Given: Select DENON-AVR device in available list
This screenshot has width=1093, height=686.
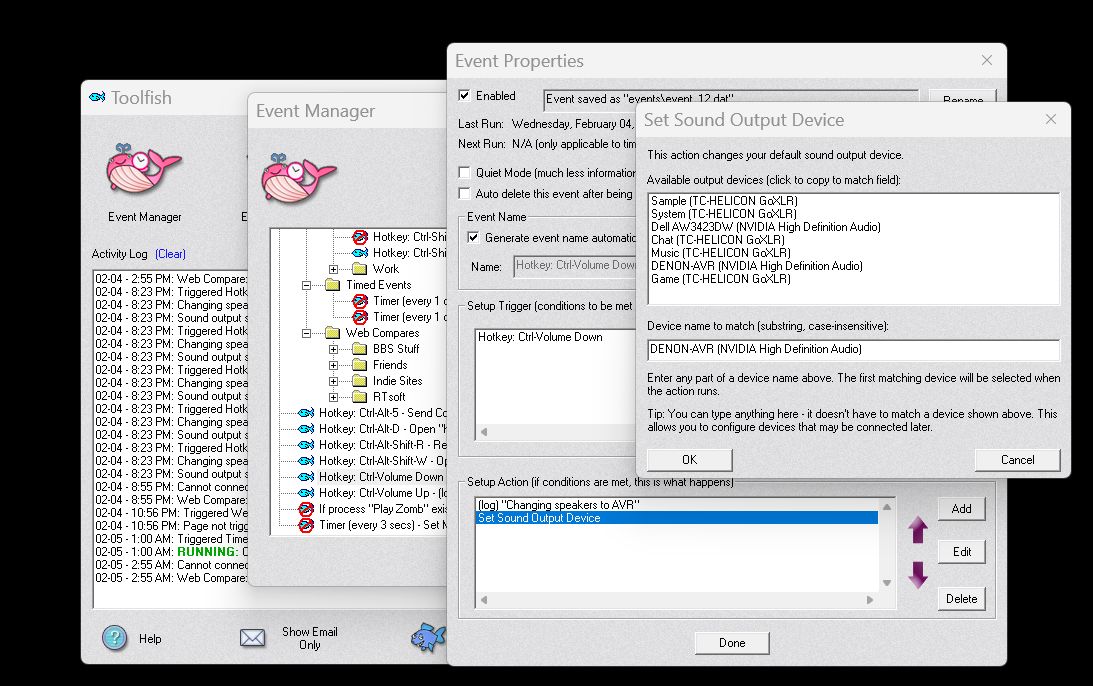Looking at the screenshot, I should tap(756, 266).
